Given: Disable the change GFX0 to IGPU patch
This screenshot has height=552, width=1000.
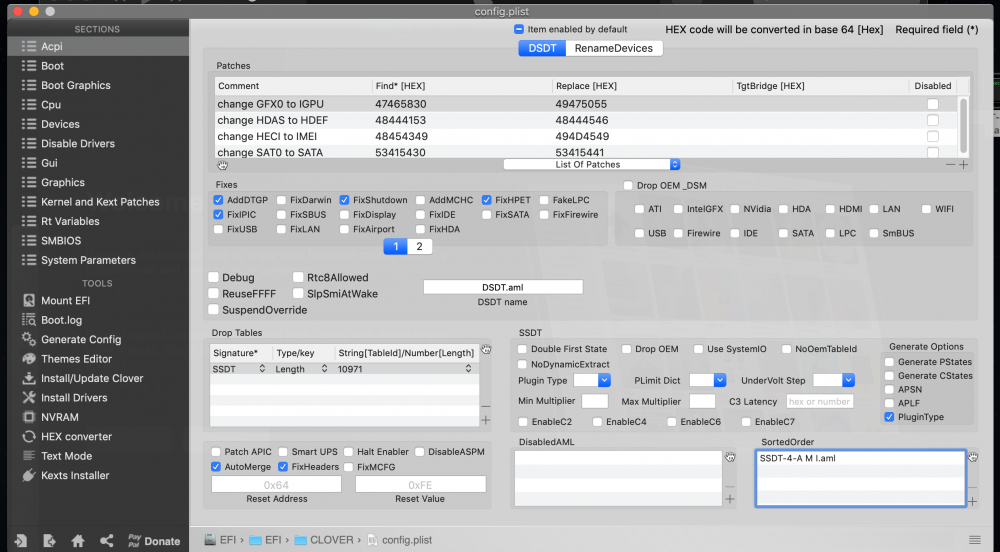Looking at the screenshot, I should click(932, 104).
